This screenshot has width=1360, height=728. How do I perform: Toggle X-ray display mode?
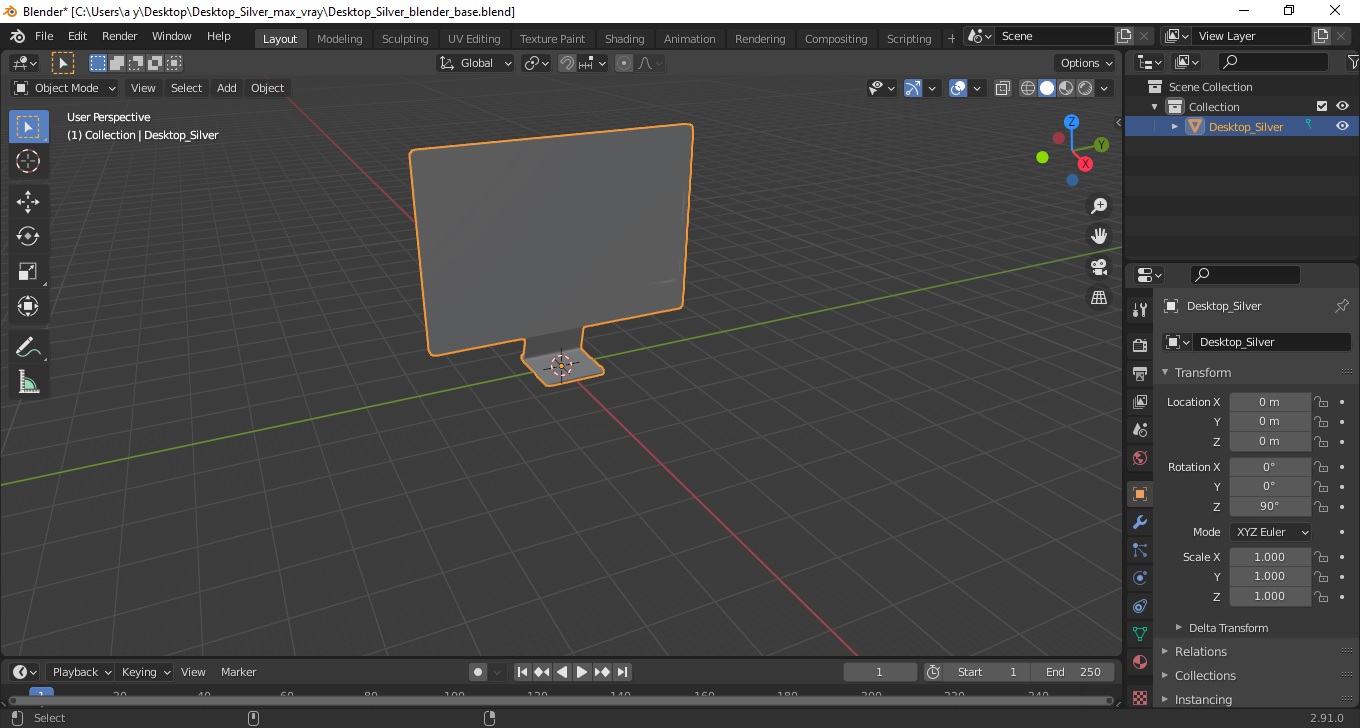click(x=1003, y=88)
